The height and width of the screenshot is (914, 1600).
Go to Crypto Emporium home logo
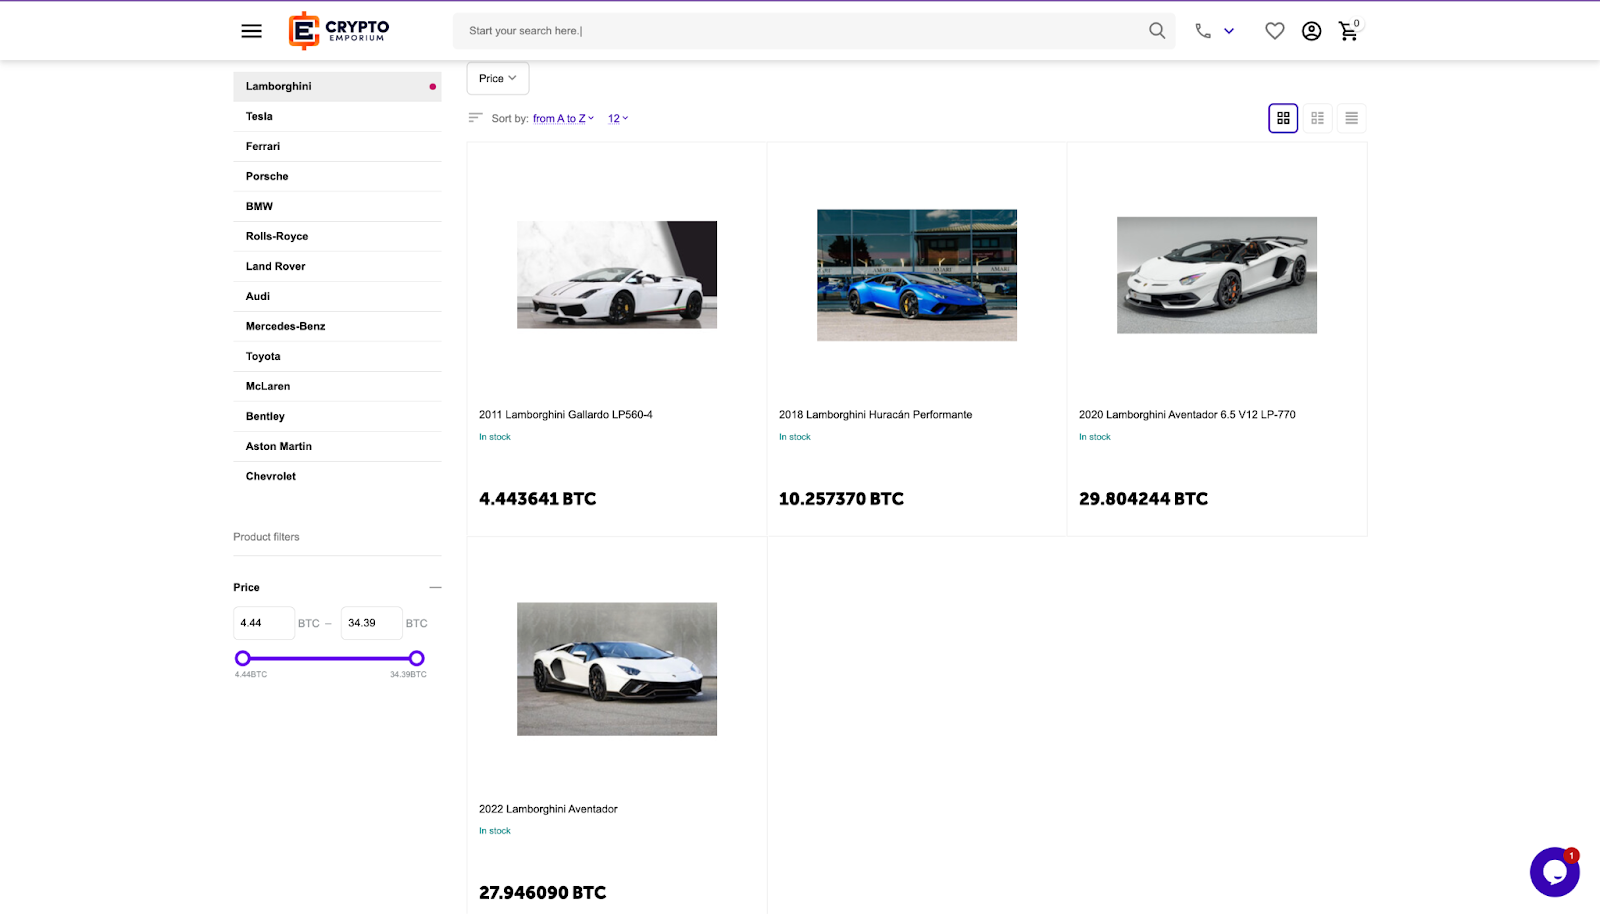coord(339,31)
